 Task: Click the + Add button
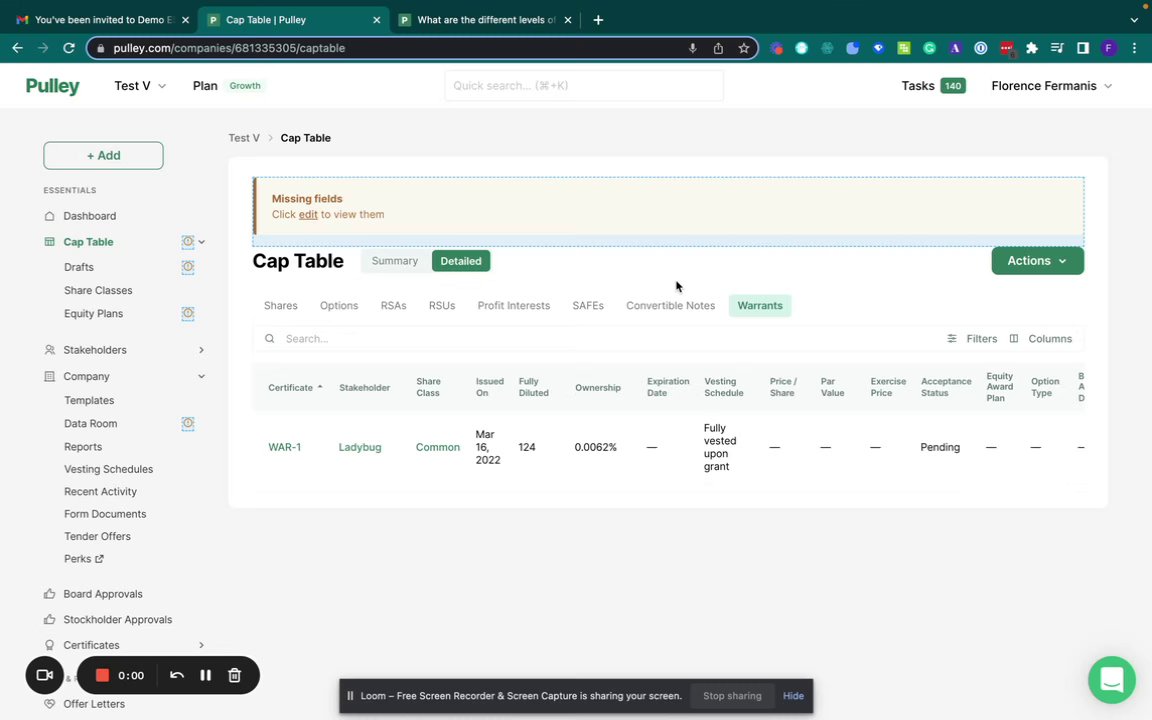click(103, 156)
